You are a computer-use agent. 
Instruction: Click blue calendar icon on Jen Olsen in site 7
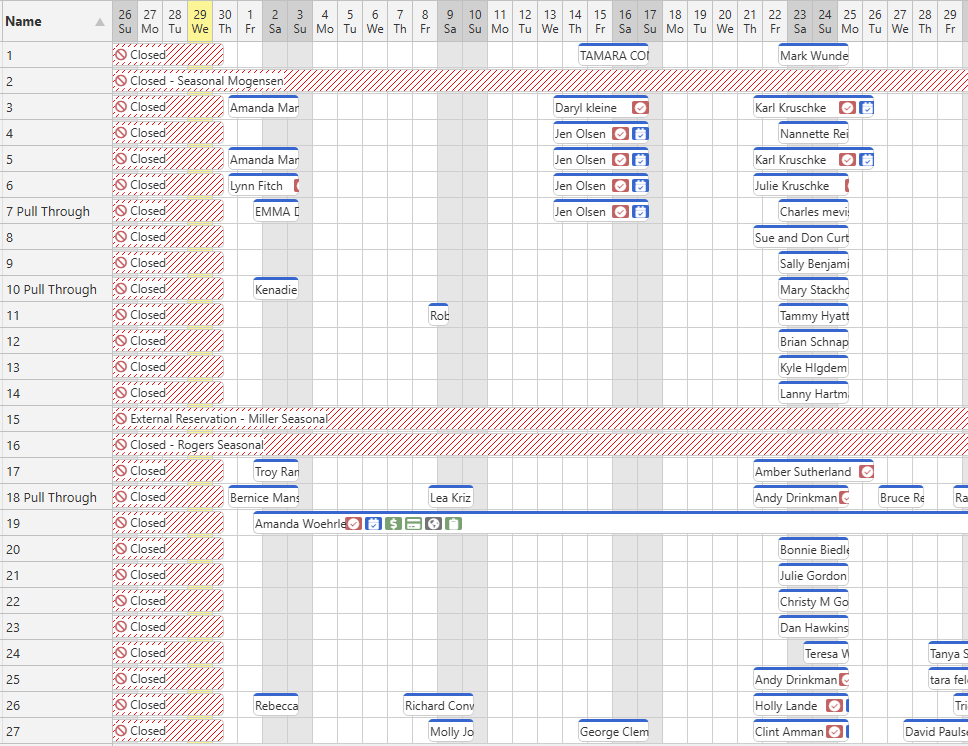pos(640,211)
